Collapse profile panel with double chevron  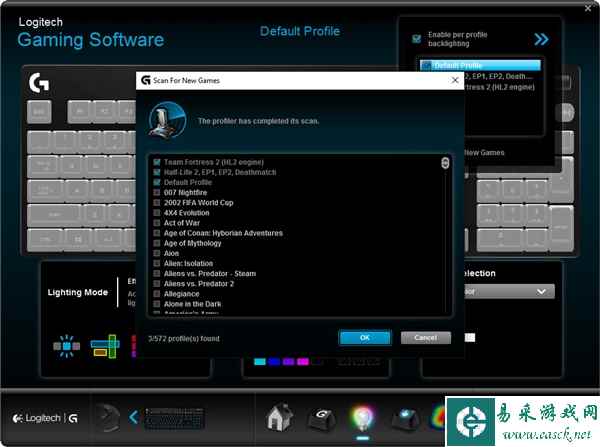[541, 39]
